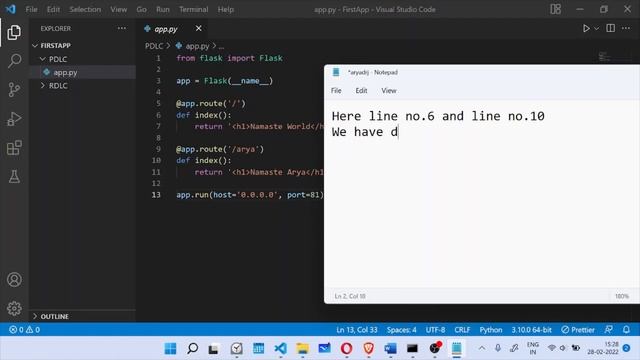Click Ln 13, Col 33 in status bar
Image resolution: width=640 pixels, height=360 pixels.
pyautogui.click(x=357, y=329)
